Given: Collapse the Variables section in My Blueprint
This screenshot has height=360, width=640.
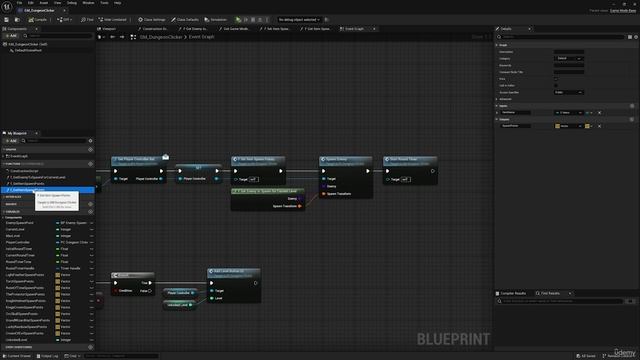Looking at the screenshot, I should pos(4,212).
